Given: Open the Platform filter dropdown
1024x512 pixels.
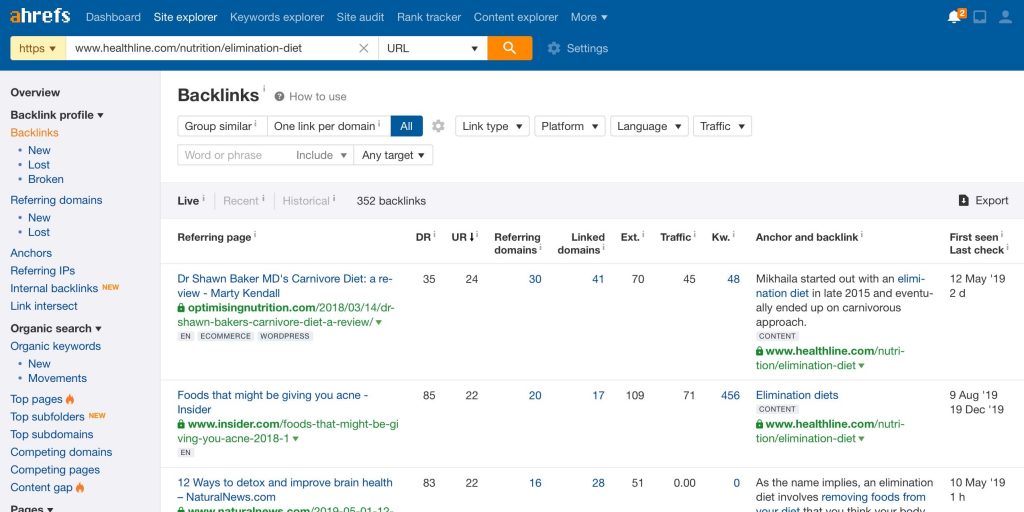Looking at the screenshot, I should pyautogui.click(x=569, y=126).
